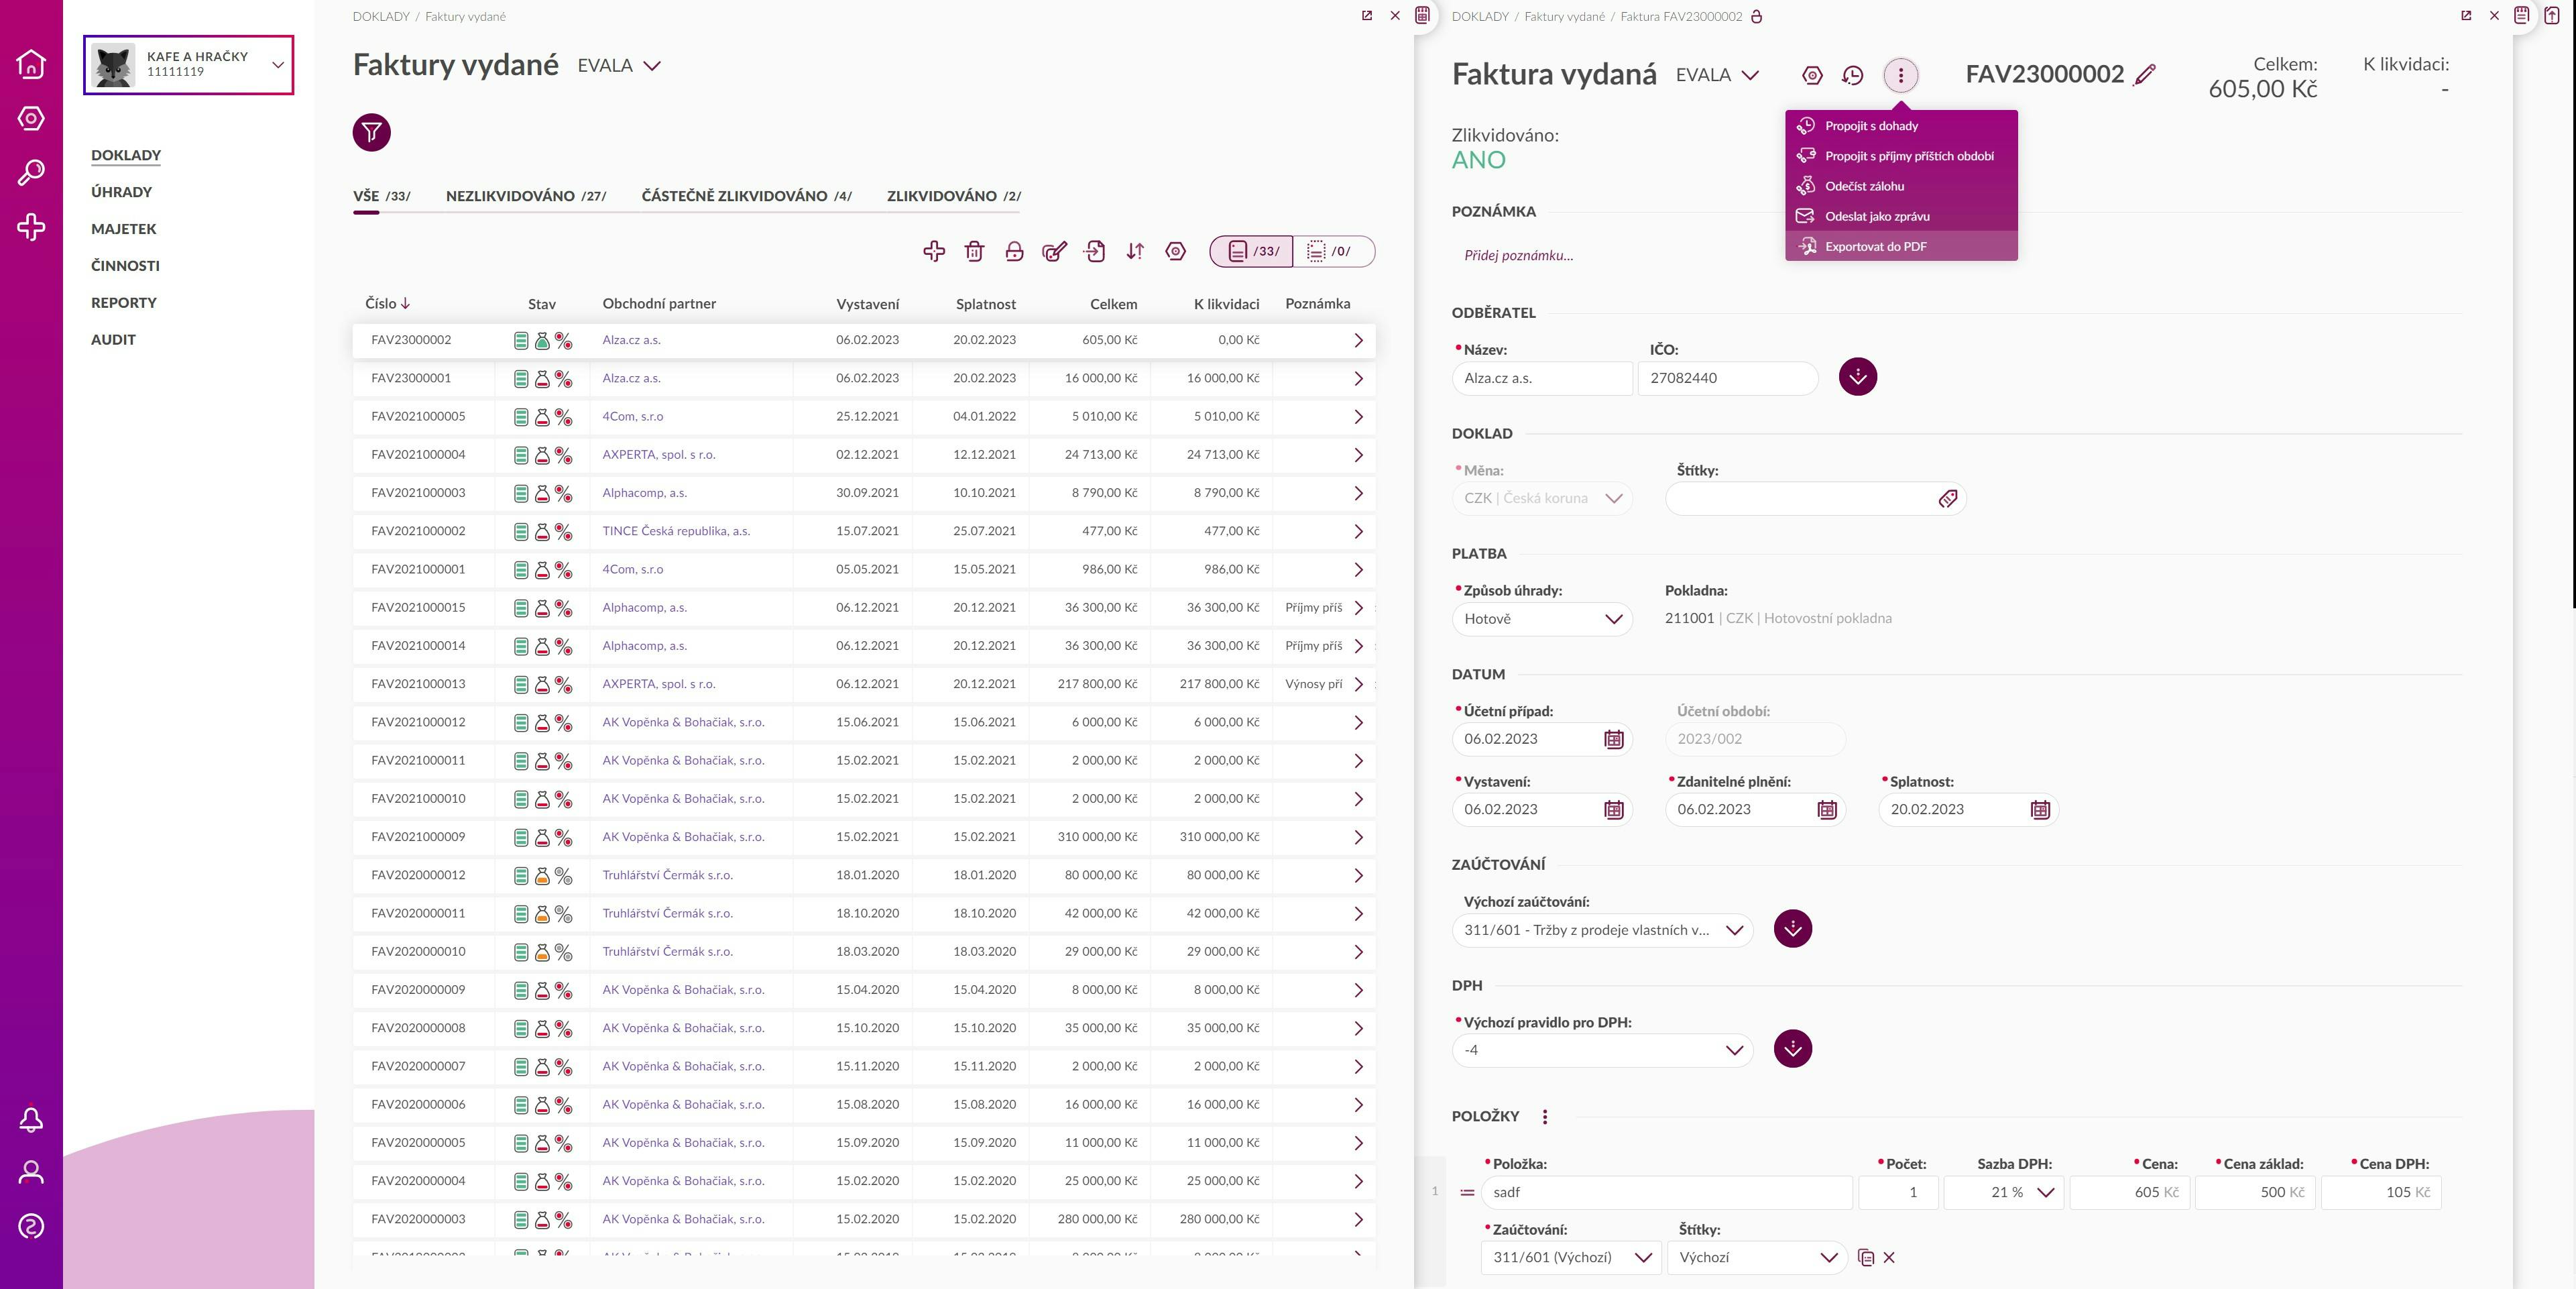Select Odečíst zálohu menu item
This screenshot has height=1289, width=2576.
coord(1901,186)
